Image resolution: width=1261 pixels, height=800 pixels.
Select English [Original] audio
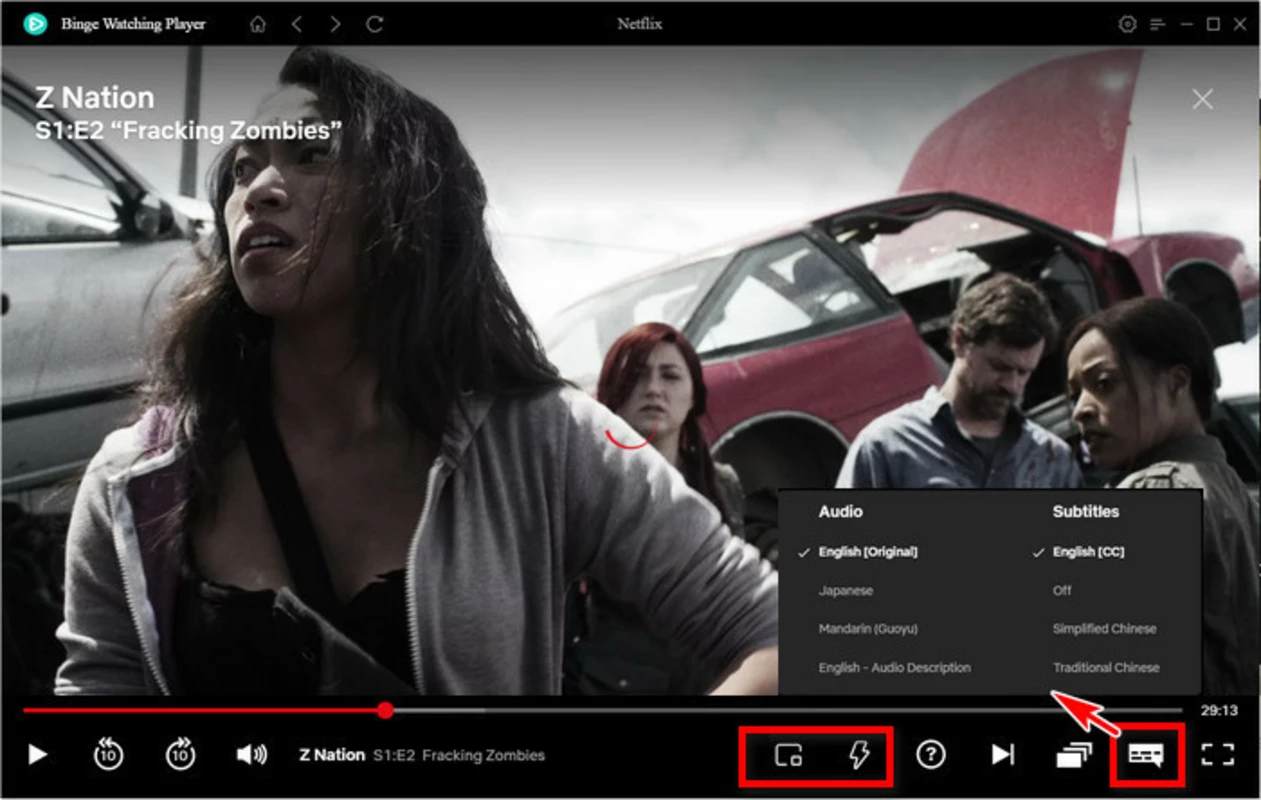[868, 552]
